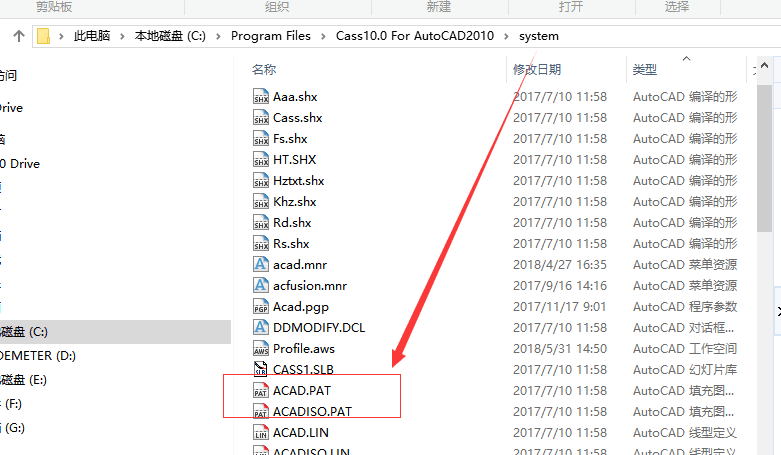Select the ACAD.PAT file icon
The image size is (781, 455).
pos(261,390)
